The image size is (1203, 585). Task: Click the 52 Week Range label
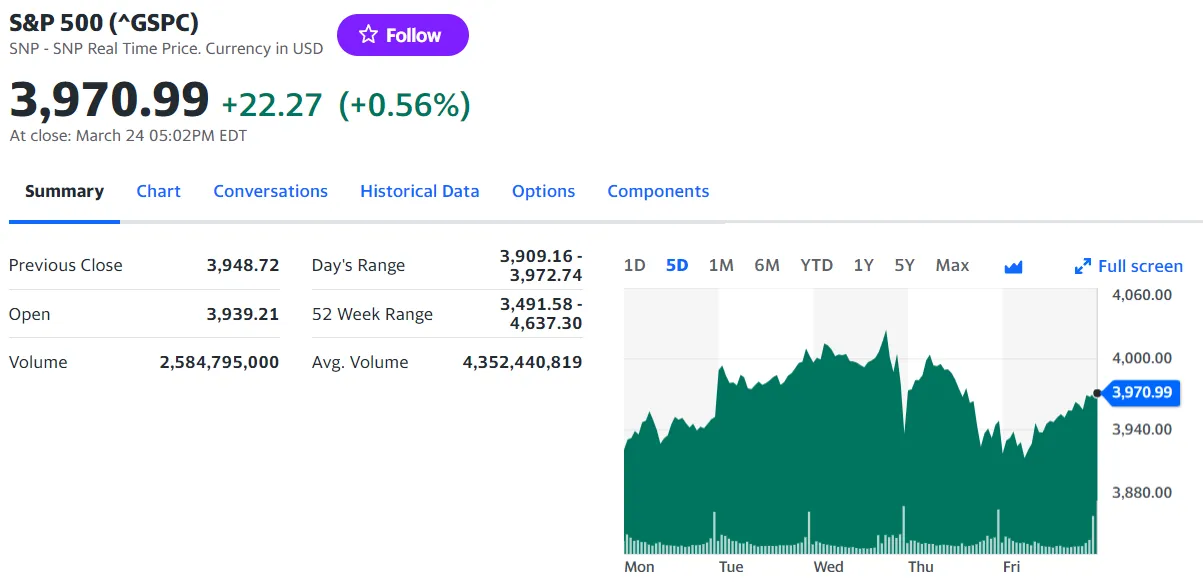click(x=372, y=314)
